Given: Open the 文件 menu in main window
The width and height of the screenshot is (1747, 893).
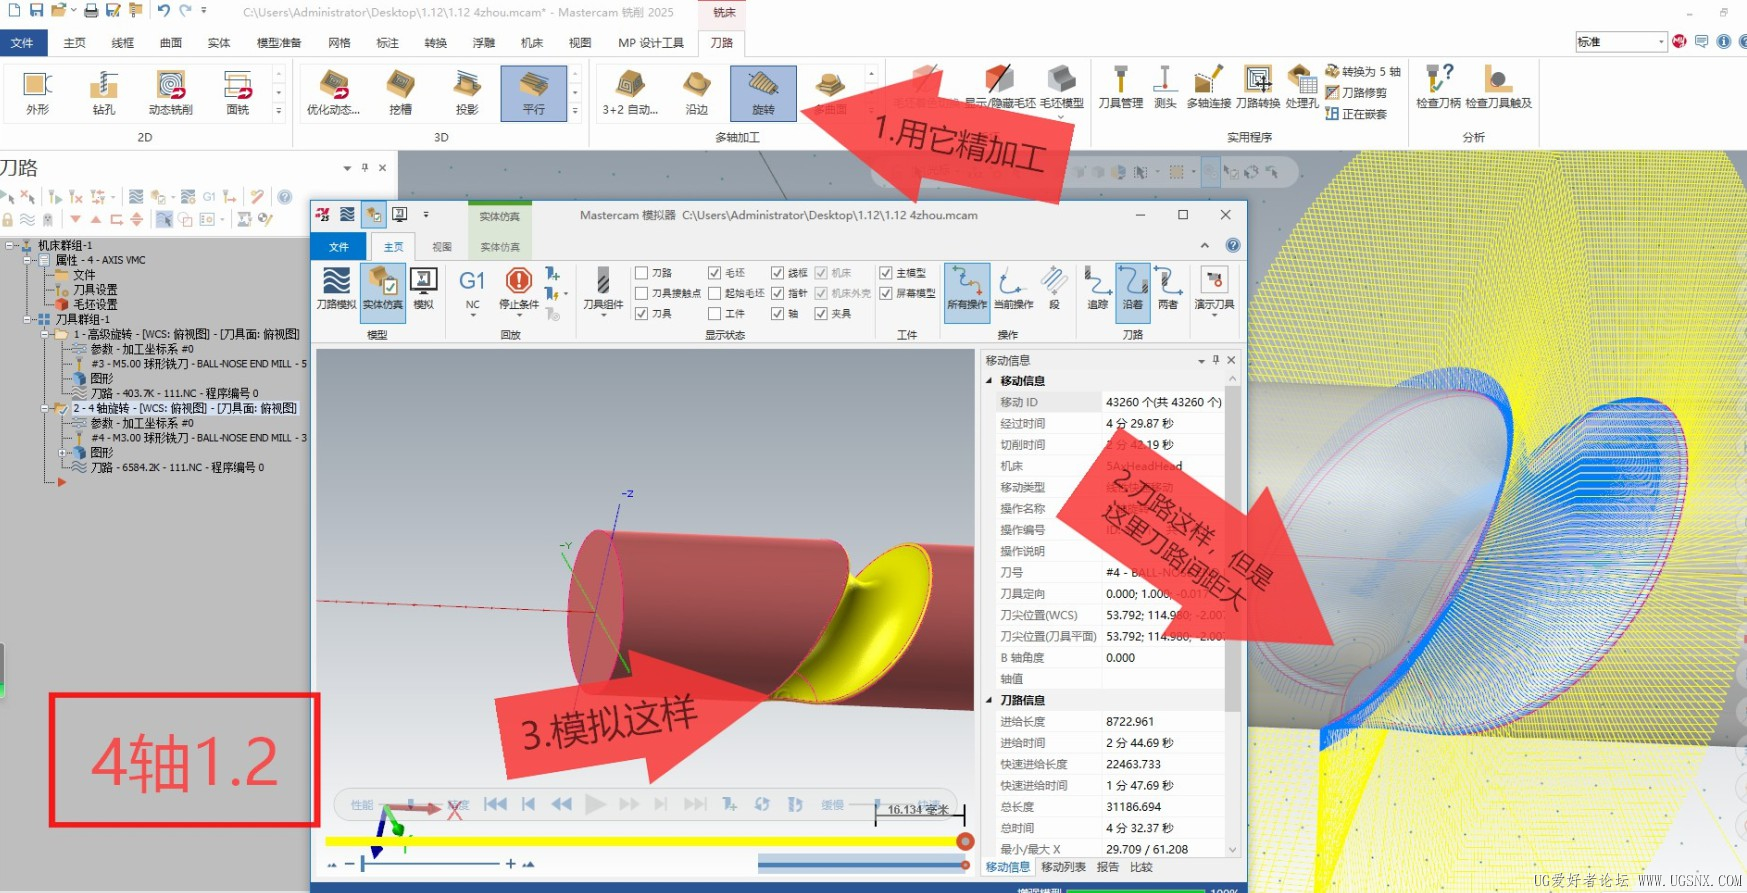Looking at the screenshot, I should [x=22, y=43].
